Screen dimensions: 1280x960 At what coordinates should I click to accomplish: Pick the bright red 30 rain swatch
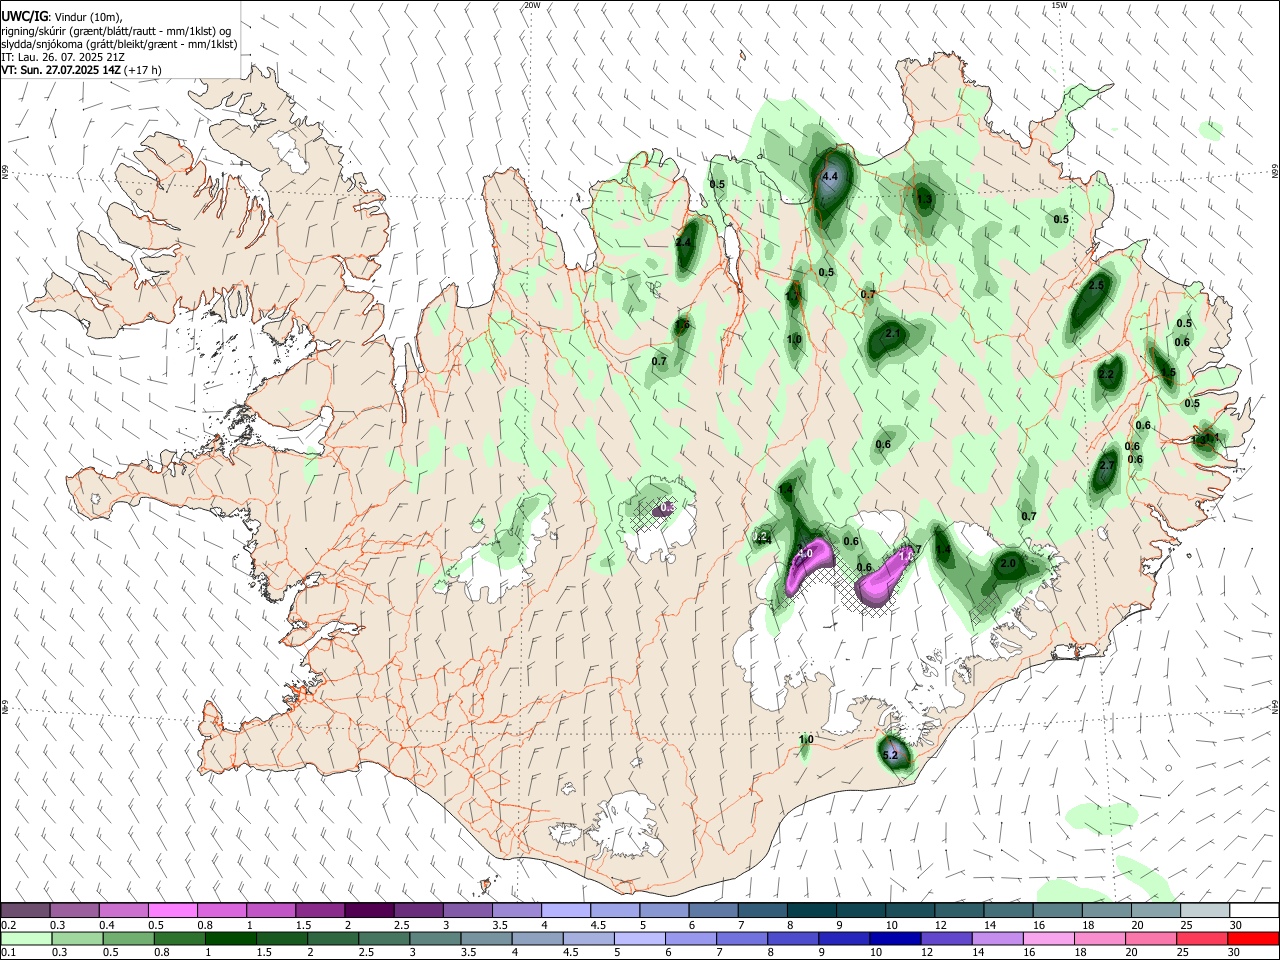pos(1253,938)
